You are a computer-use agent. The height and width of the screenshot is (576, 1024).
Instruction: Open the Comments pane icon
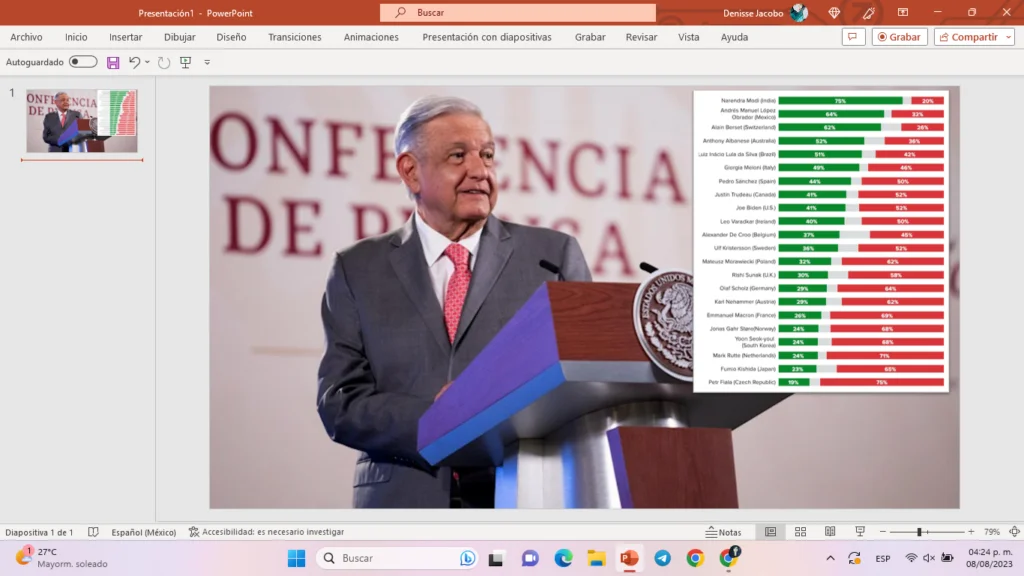click(853, 37)
